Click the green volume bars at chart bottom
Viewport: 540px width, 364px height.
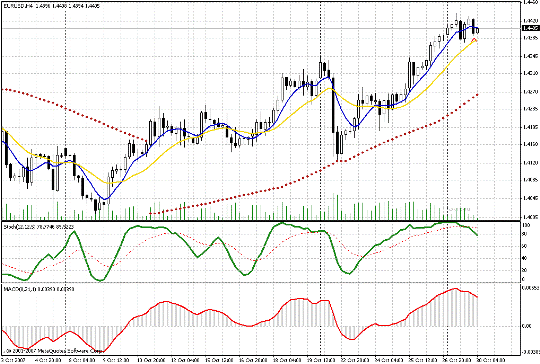coord(241,211)
